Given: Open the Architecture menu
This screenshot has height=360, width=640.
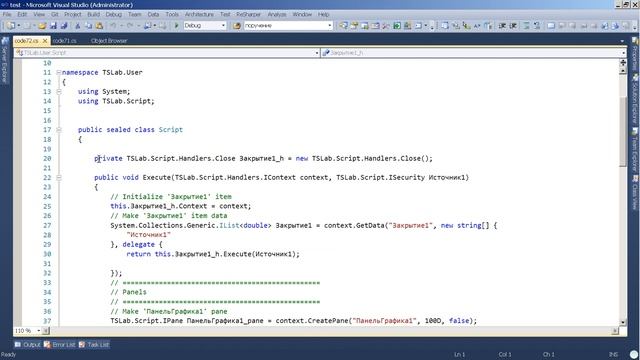Looking at the screenshot, I should (199, 14).
